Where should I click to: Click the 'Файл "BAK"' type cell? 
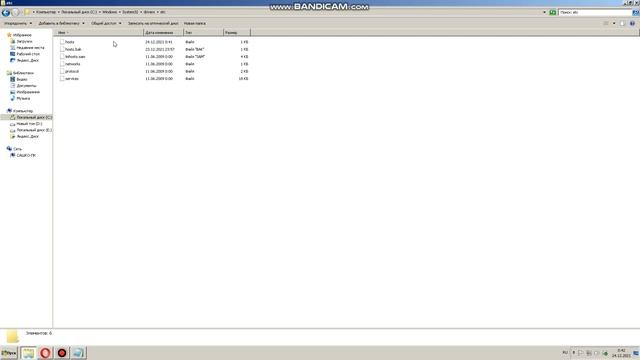point(195,49)
